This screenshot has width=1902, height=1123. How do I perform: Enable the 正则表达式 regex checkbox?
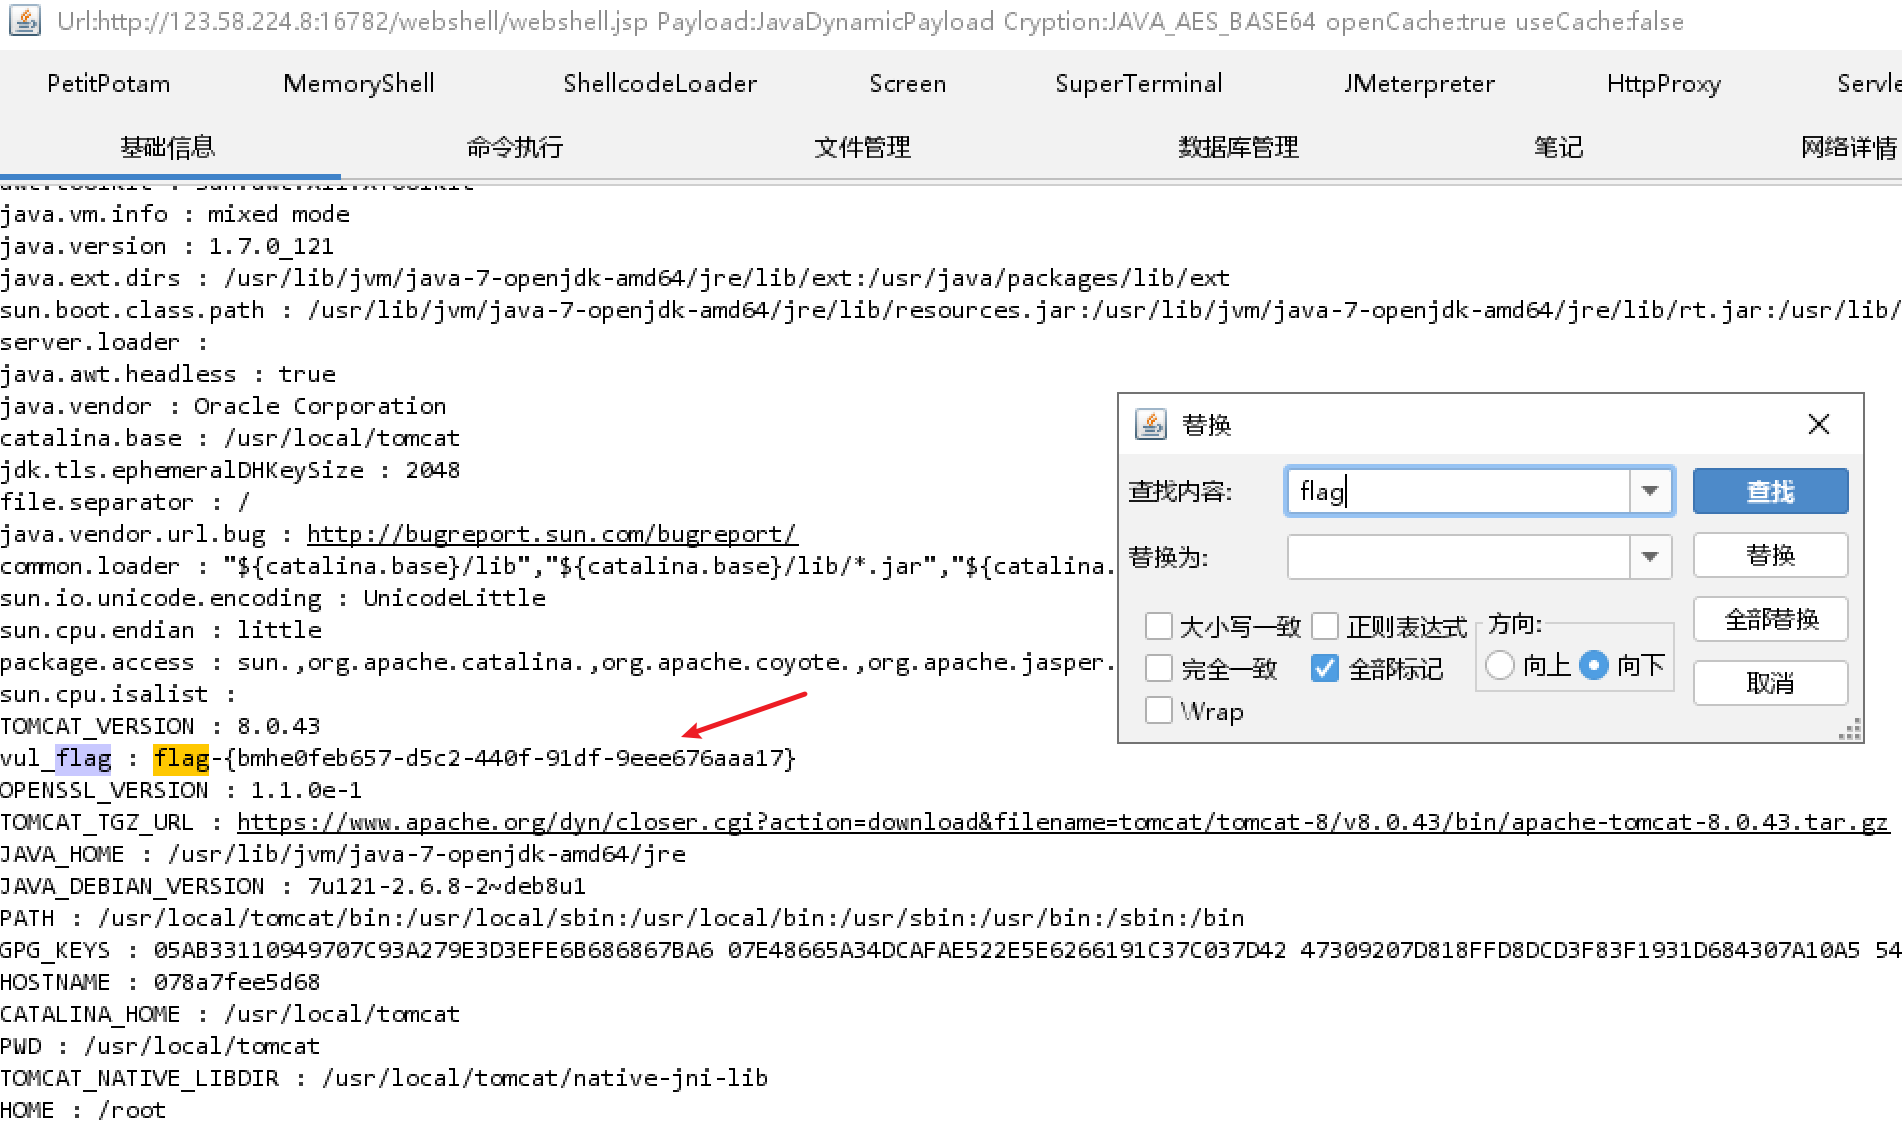(x=1325, y=627)
